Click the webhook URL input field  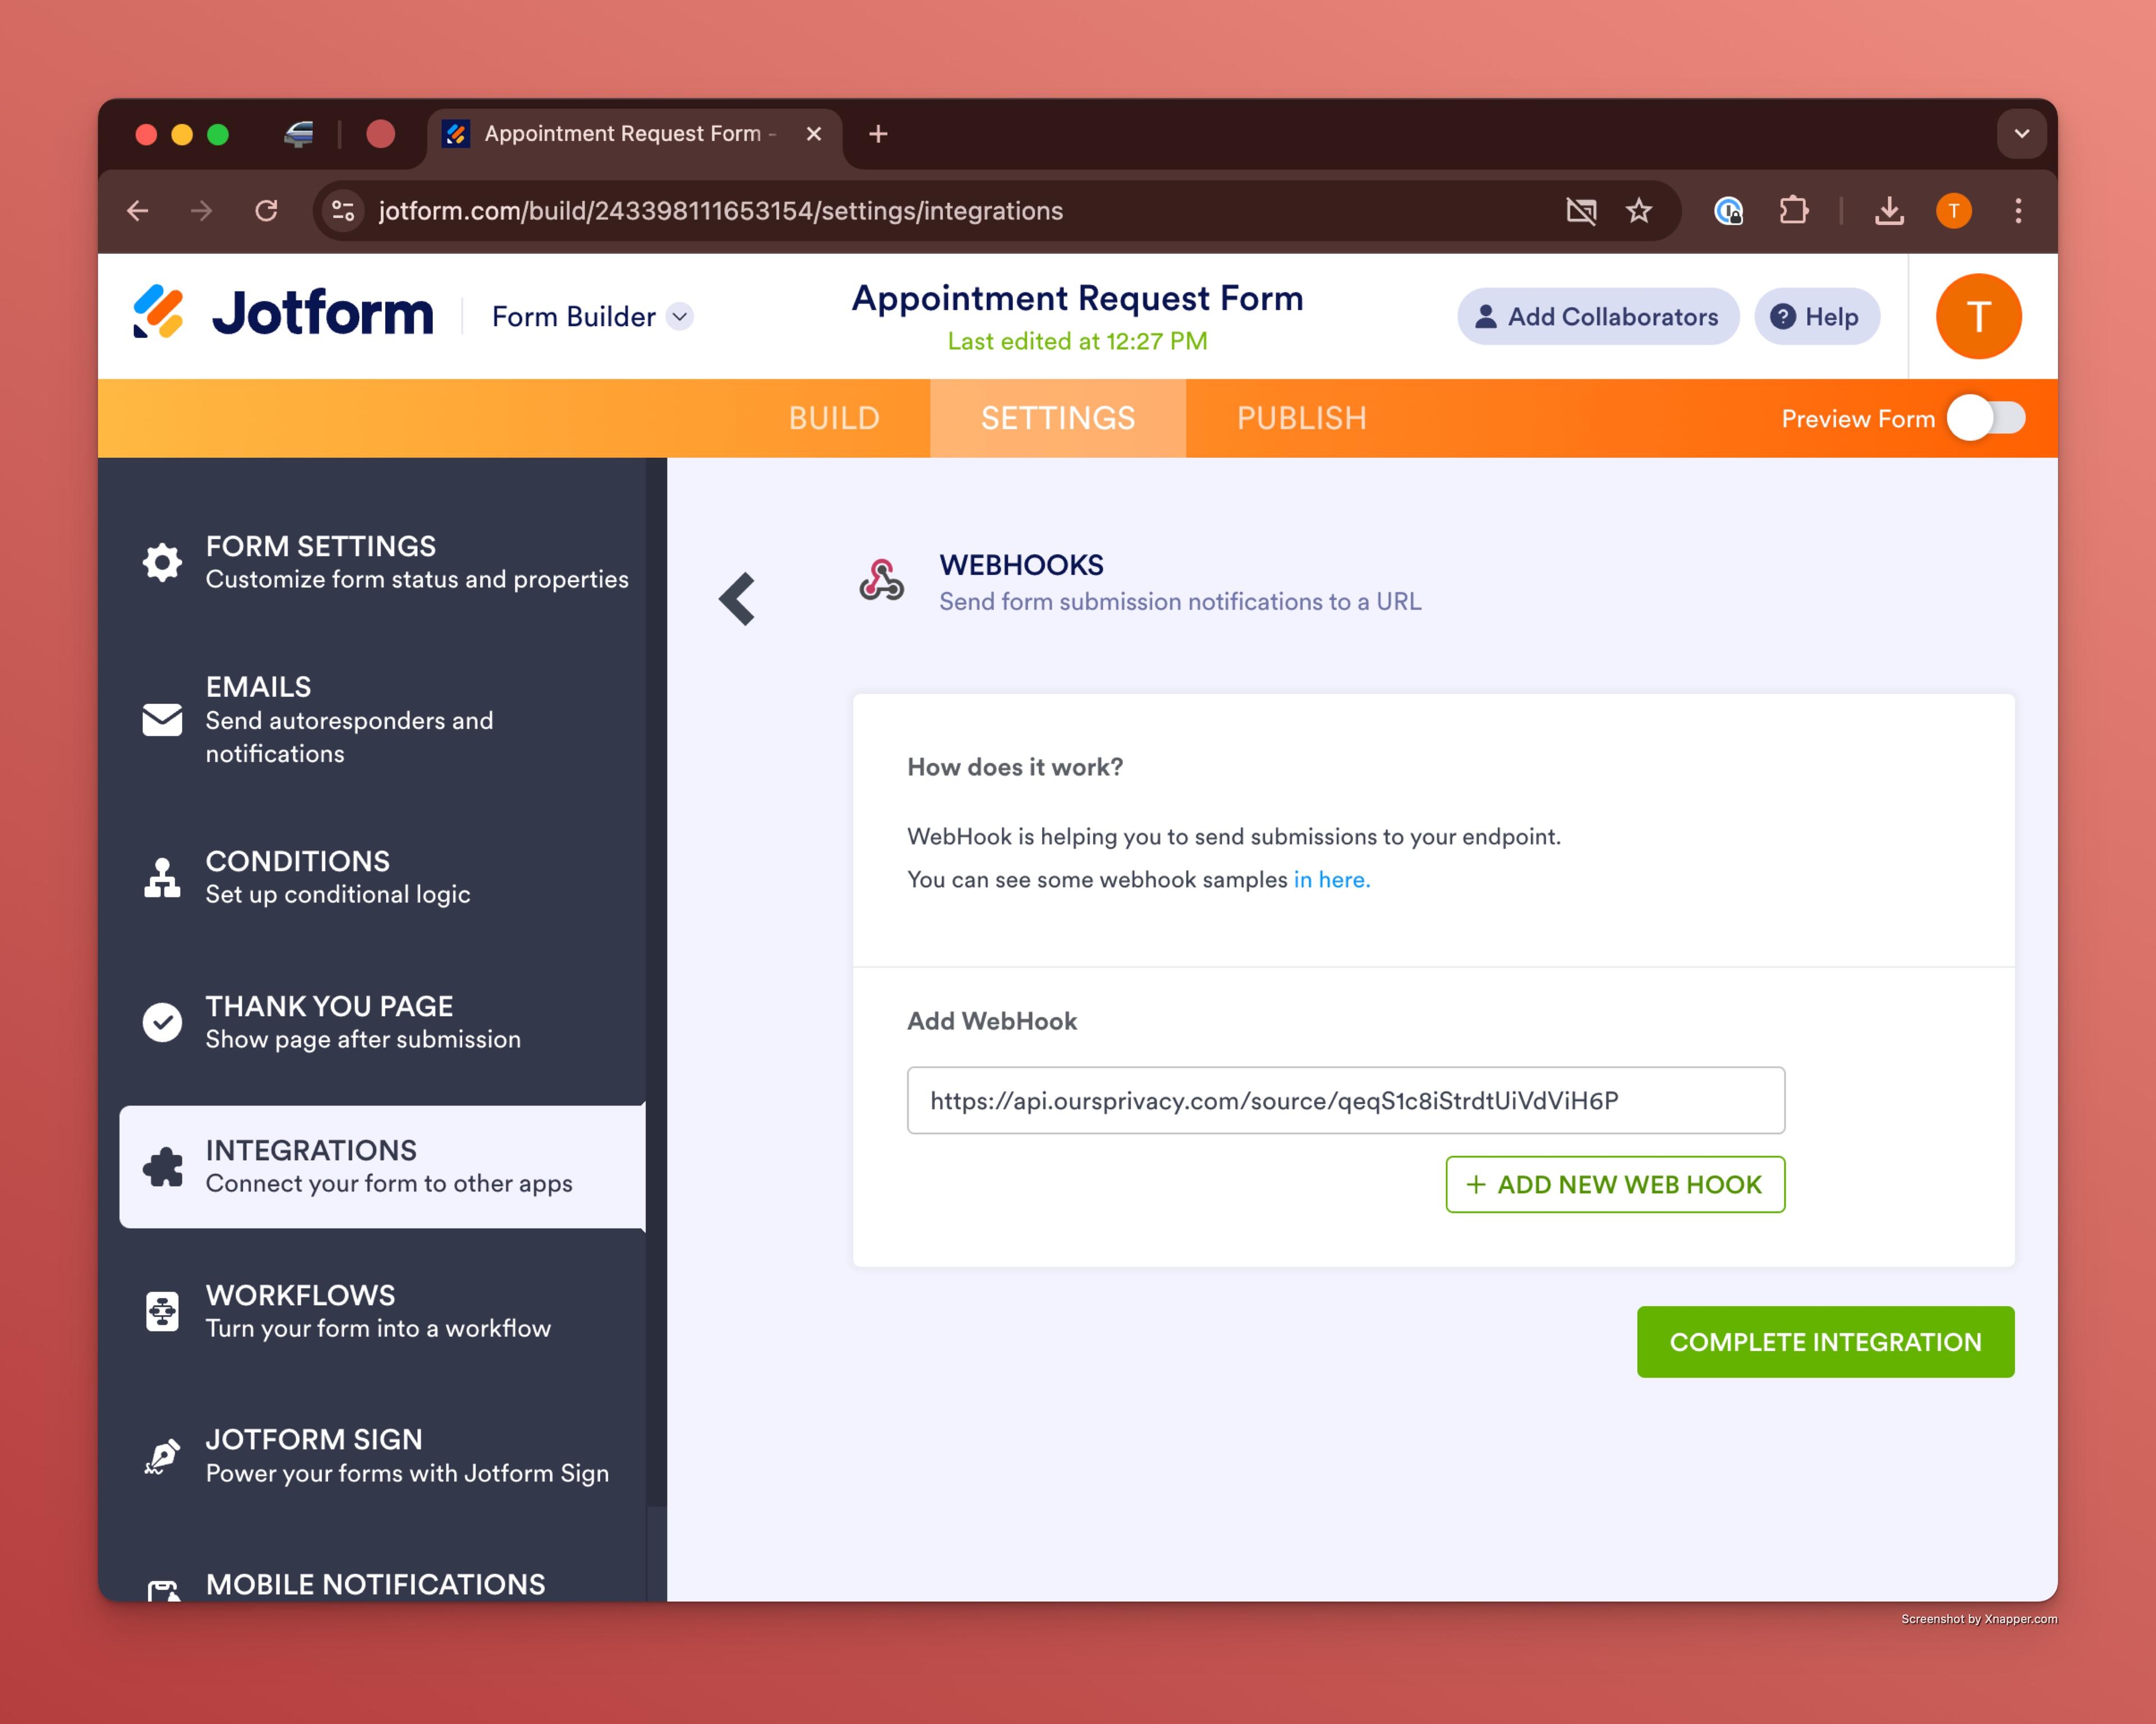click(1345, 1101)
